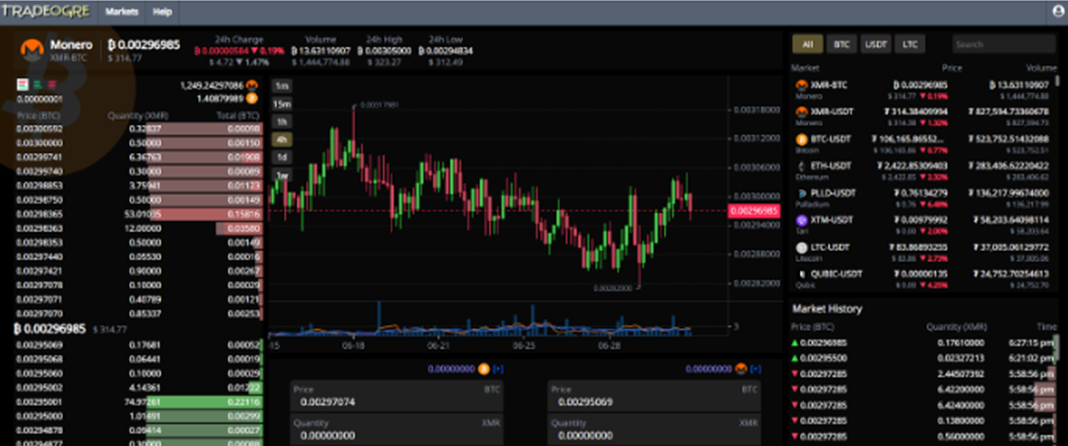Sort market list by Volume header
The height and width of the screenshot is (446, 1068).
tap(1041, 68)
